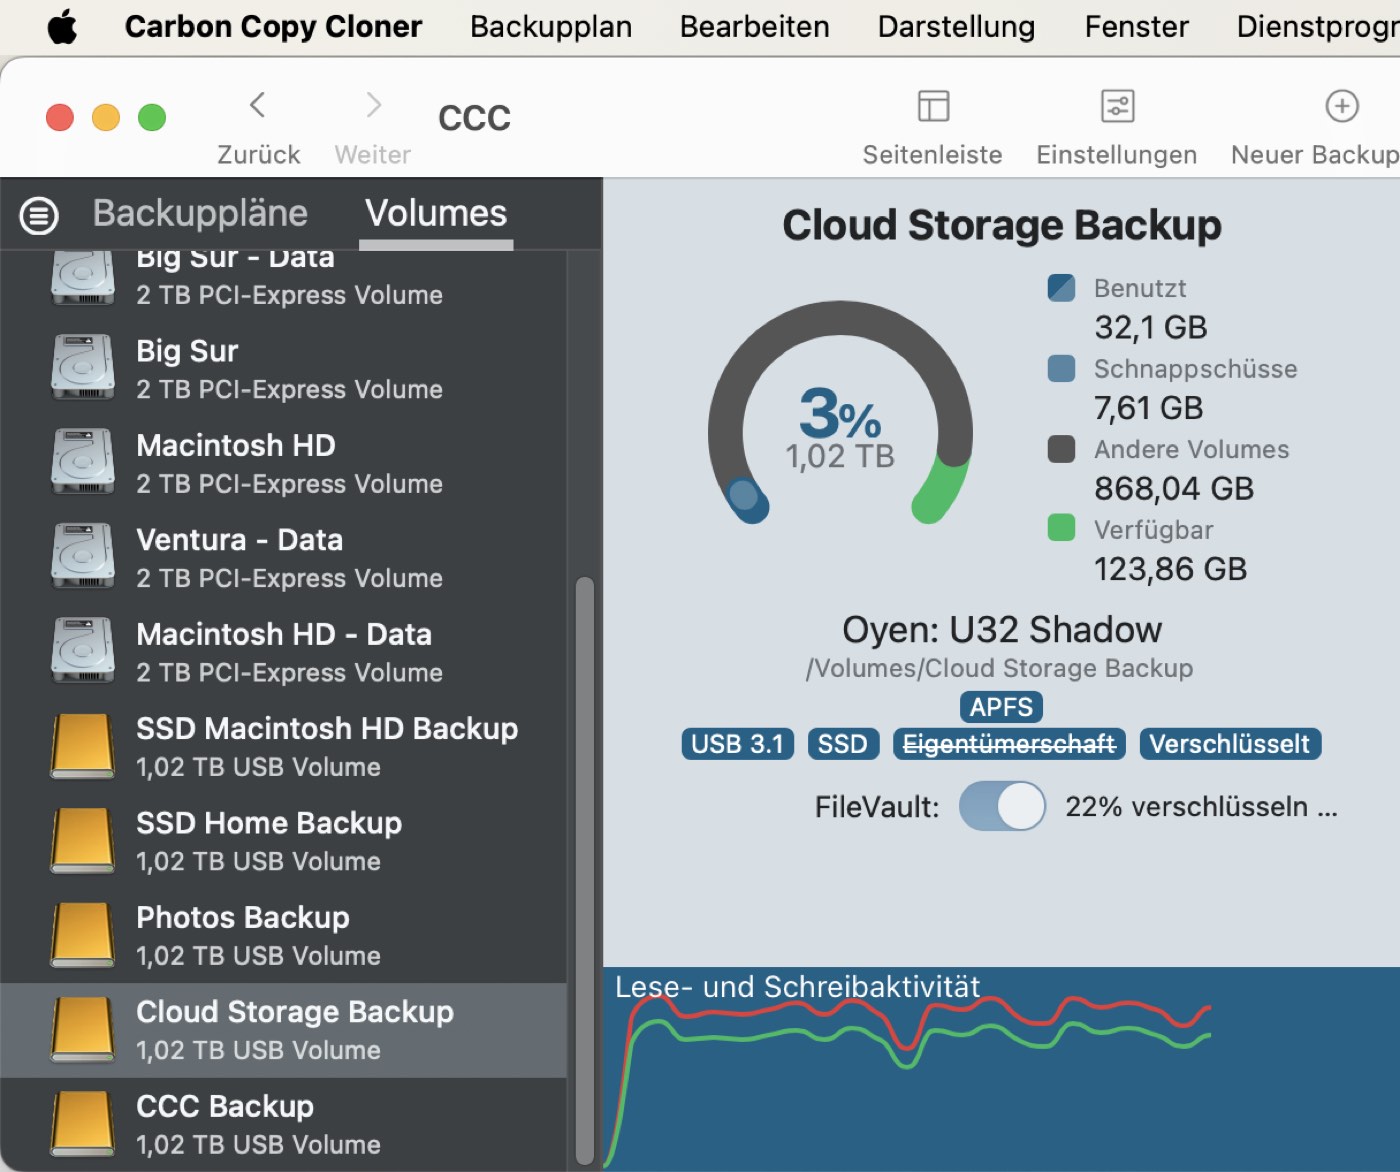Click the Weiter forward arrow
This screenshot has width=1400, height=1172.
373,105
